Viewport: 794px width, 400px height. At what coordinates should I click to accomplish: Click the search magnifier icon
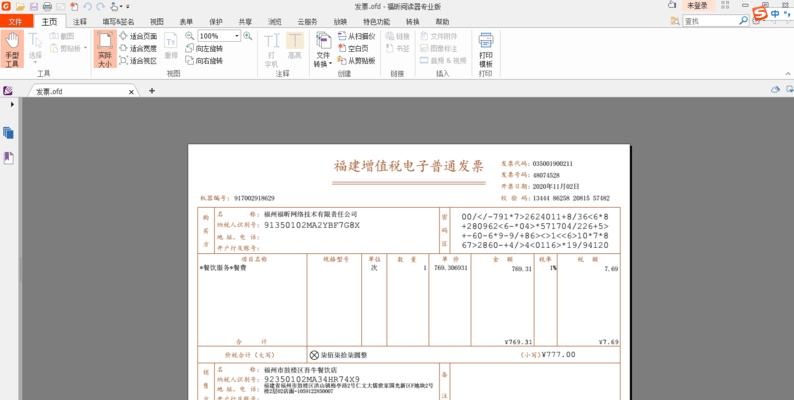[743, 21]
